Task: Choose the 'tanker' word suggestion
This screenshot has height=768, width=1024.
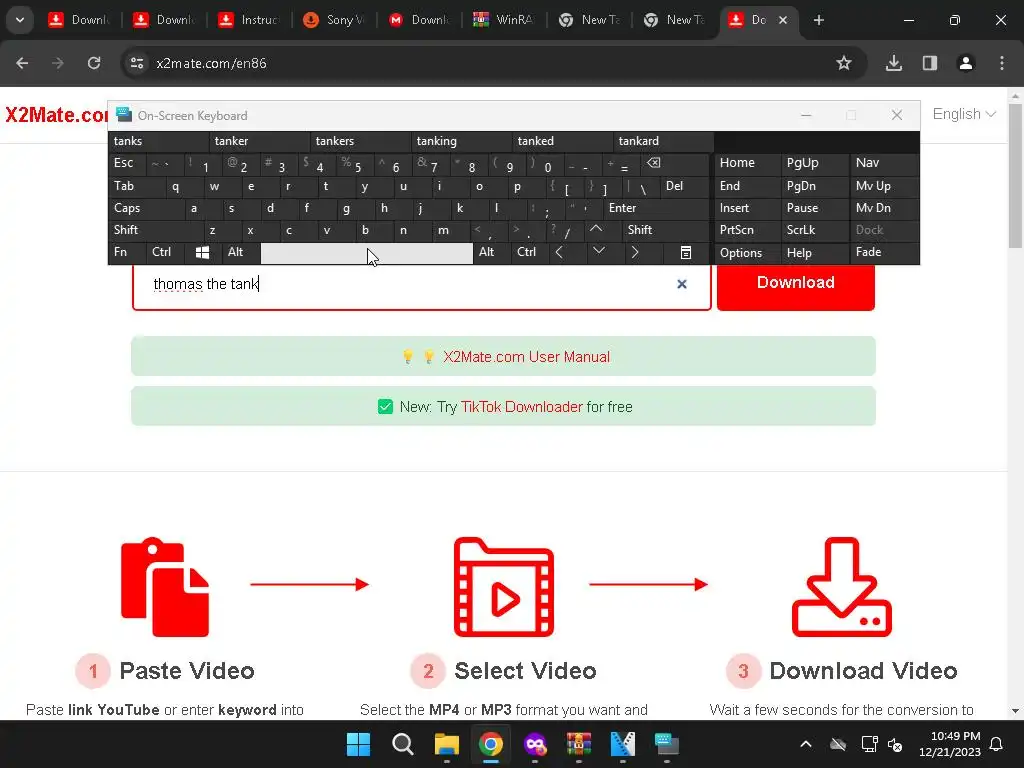Action: (260, 141)
